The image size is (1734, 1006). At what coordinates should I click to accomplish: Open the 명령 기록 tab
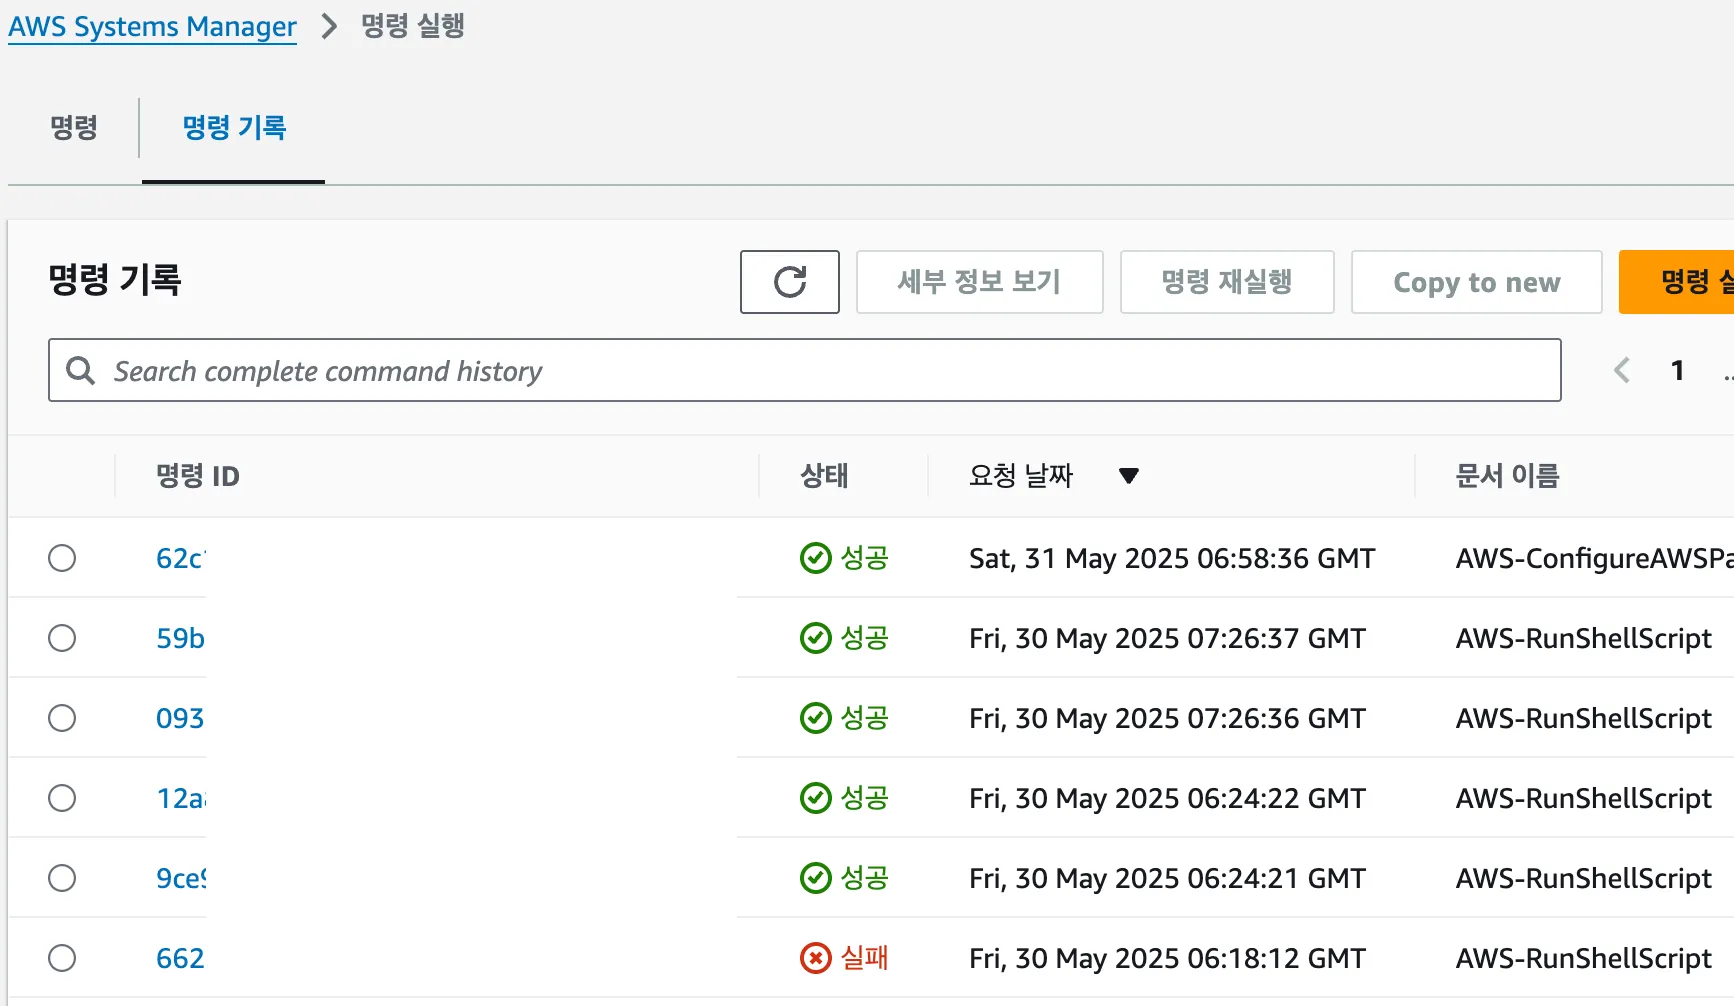(234, 128)
